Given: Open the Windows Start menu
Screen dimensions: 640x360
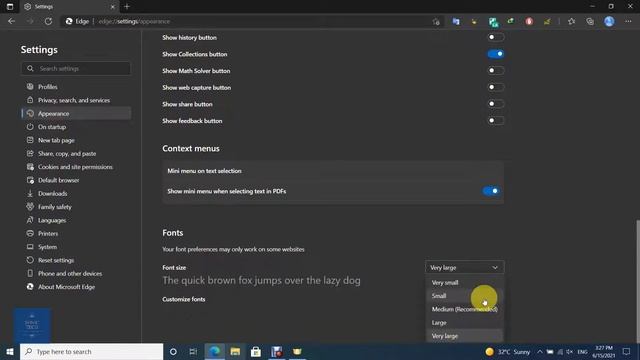Looking at the screenshot, I should click(10, 351).
